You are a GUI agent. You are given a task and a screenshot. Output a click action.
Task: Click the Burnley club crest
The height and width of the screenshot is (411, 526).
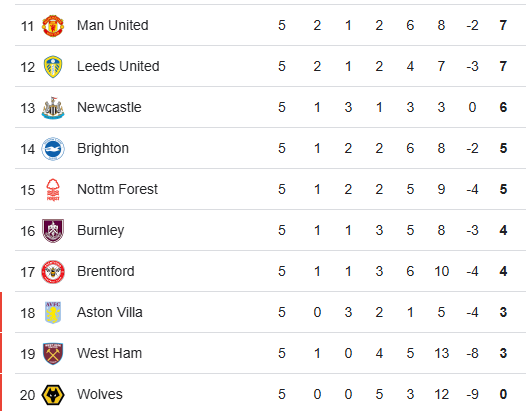pyautogui.click(x=53, y=230)
